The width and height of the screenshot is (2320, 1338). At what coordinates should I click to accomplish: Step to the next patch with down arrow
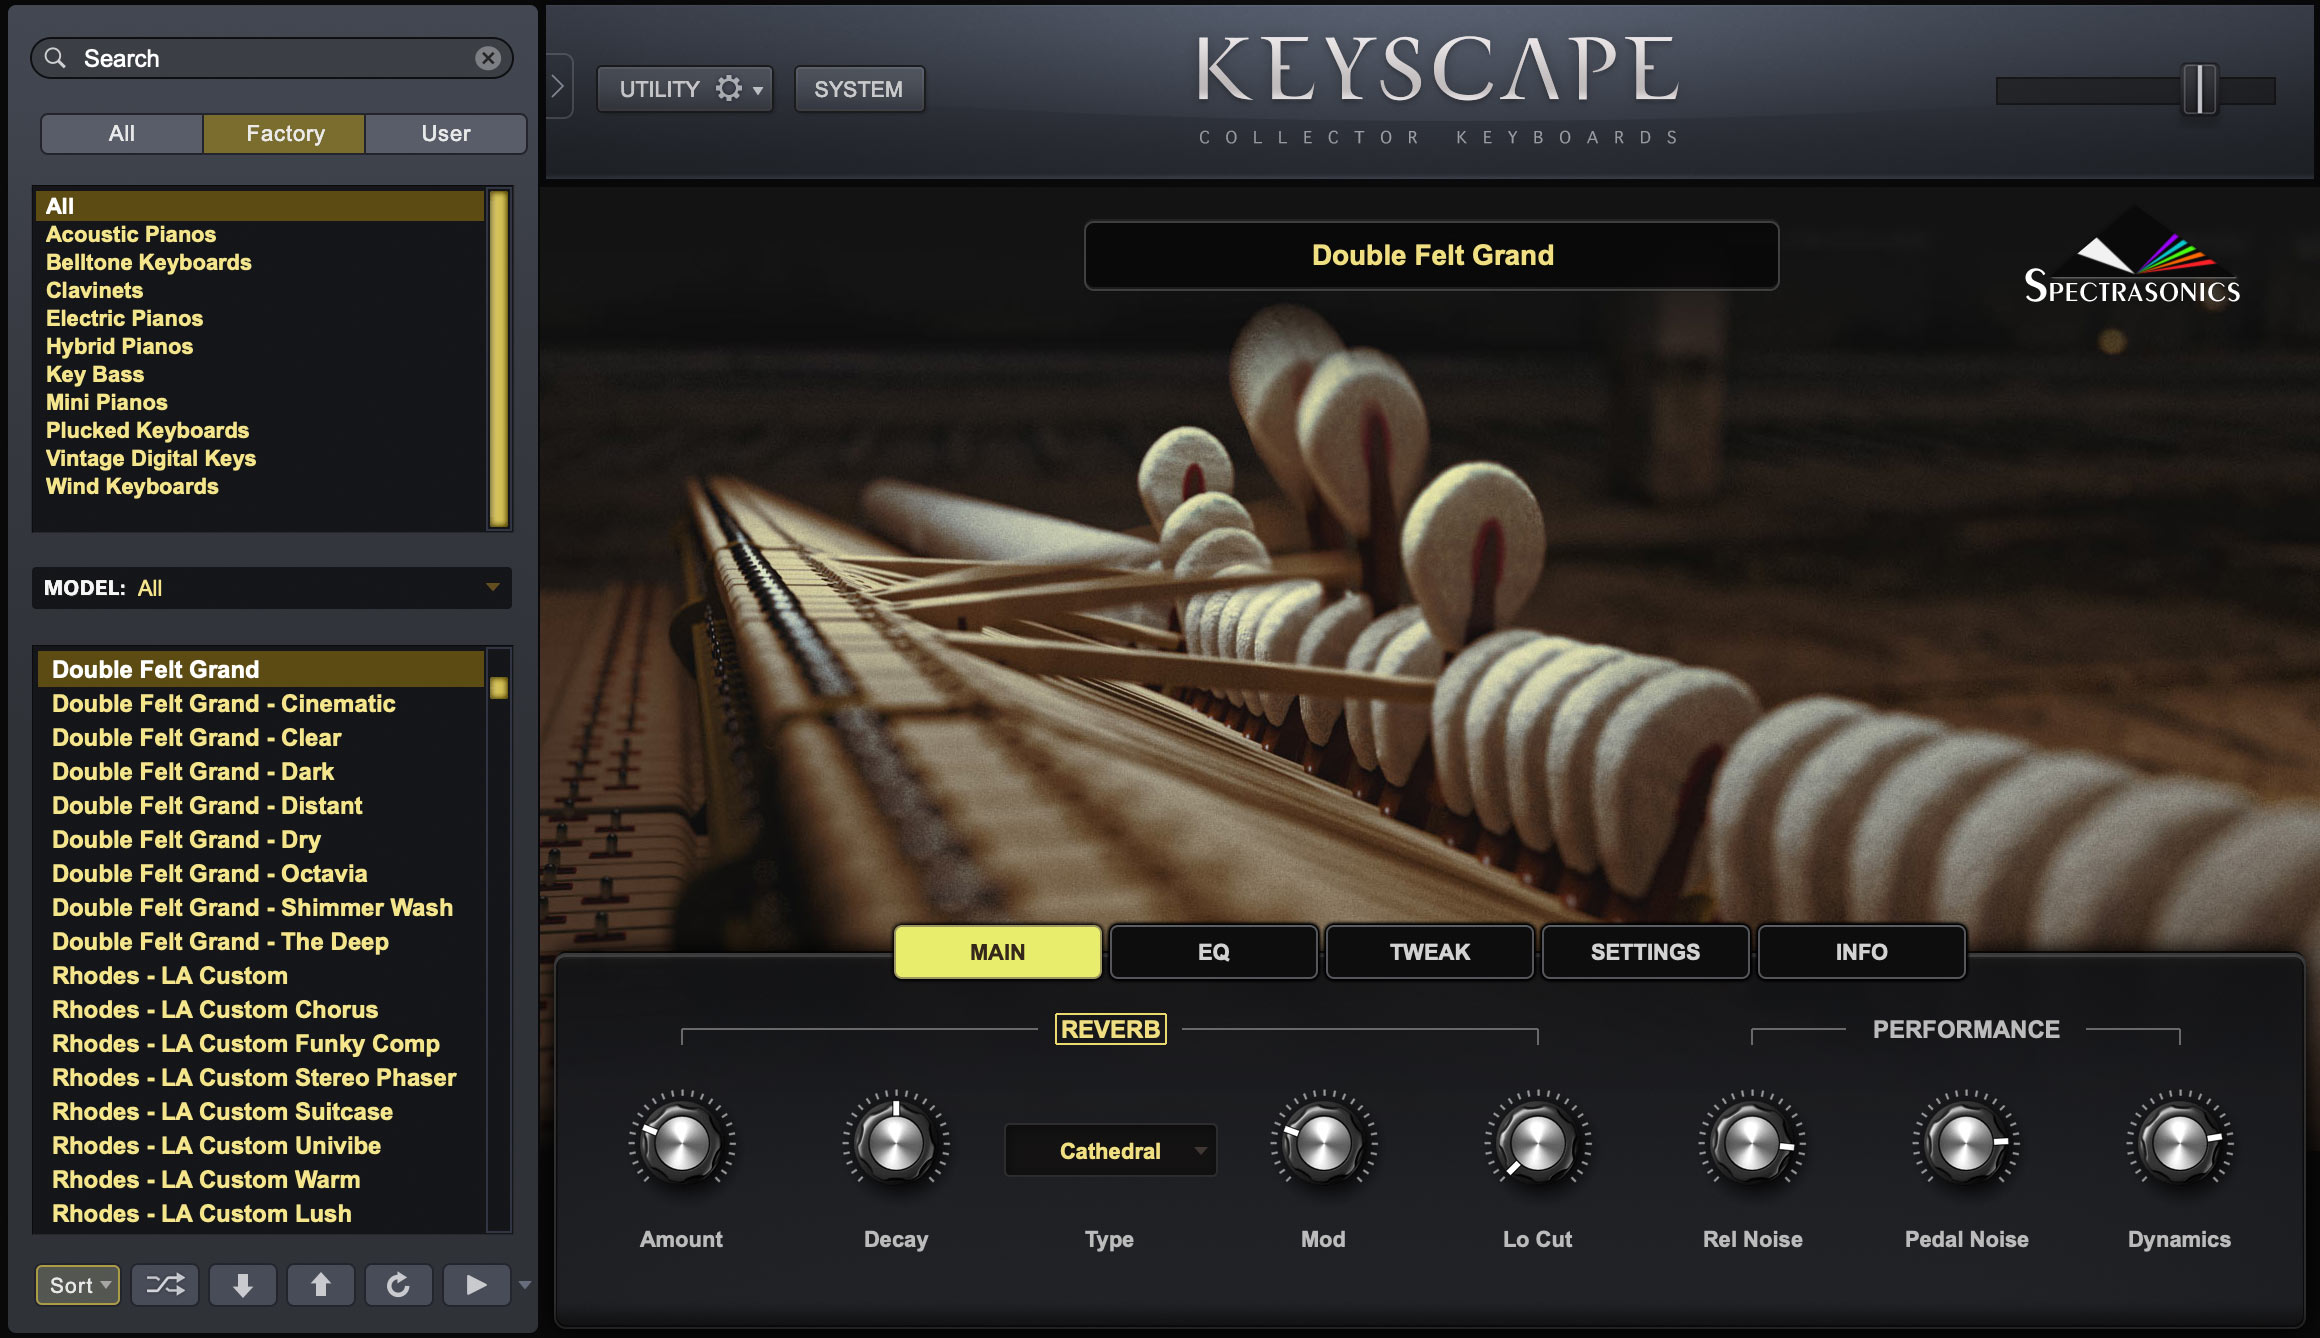242,1285
